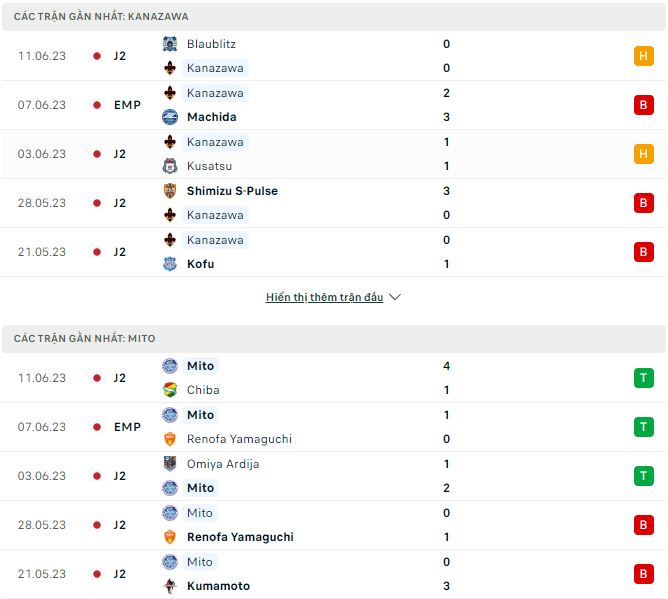Click the Kumamoto team crest icon
Viewport: 668px width, 599px height.
[x=170, y=586]
